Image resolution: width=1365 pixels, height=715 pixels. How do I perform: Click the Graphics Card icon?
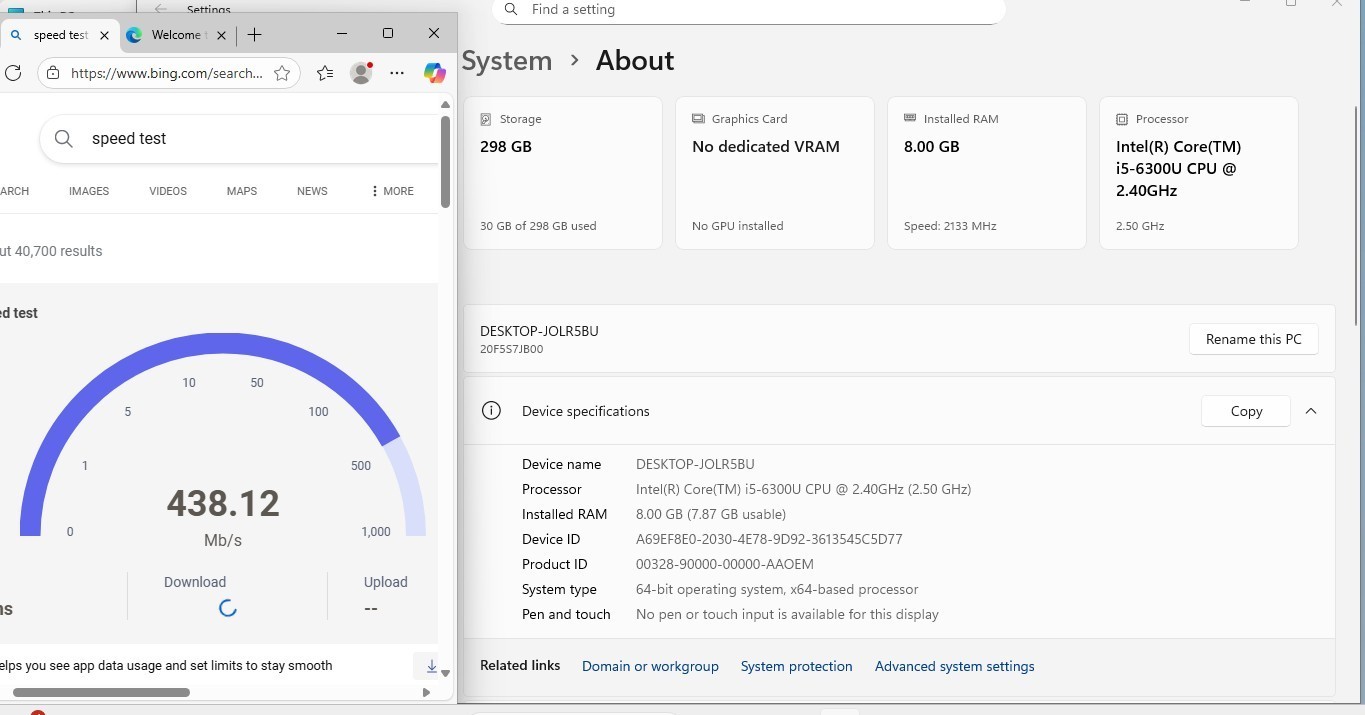[x=698, y=119]
